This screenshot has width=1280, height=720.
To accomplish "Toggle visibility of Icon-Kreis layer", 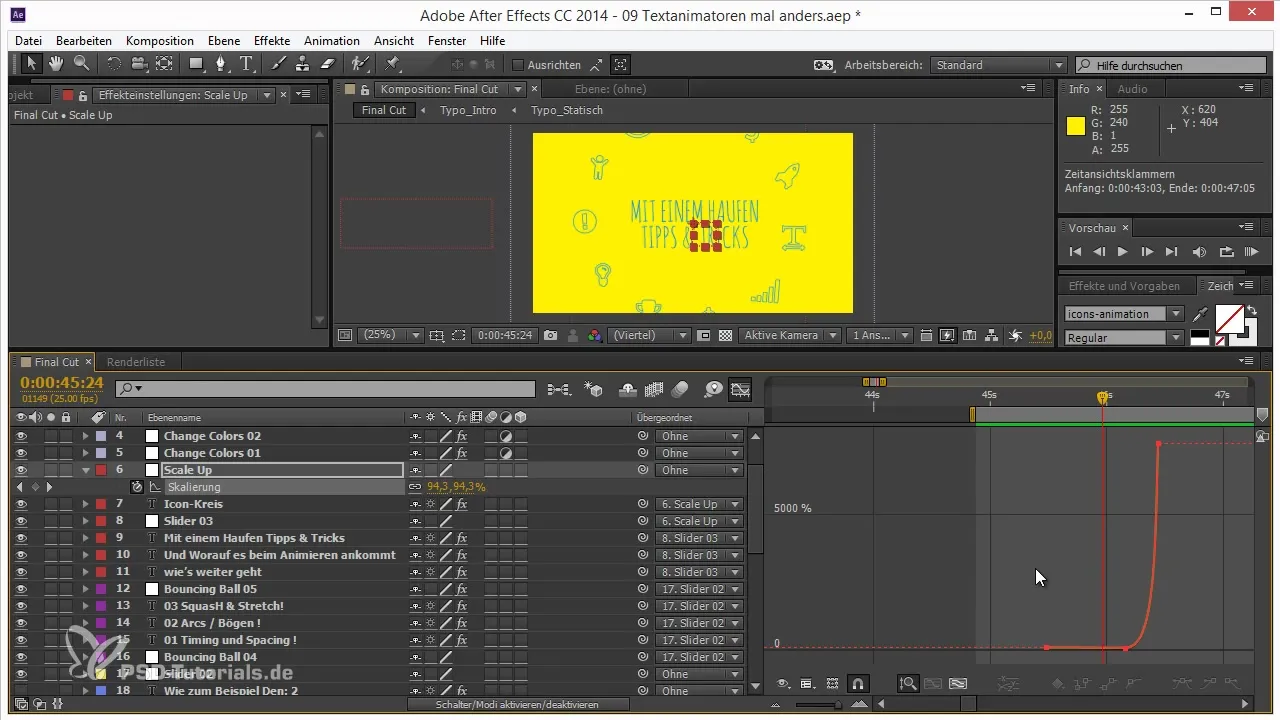I will [22, 504].
